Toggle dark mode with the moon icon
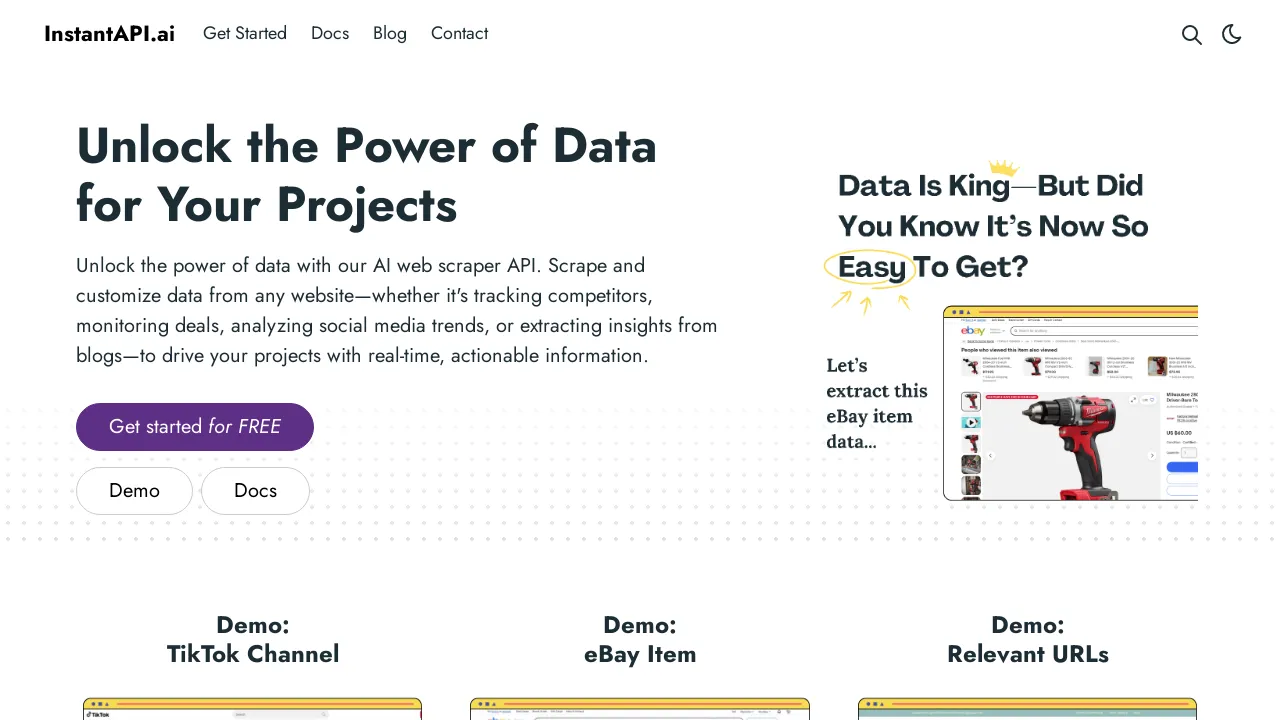Screen dimensions: 1280x720 [x=1231, y=34]
